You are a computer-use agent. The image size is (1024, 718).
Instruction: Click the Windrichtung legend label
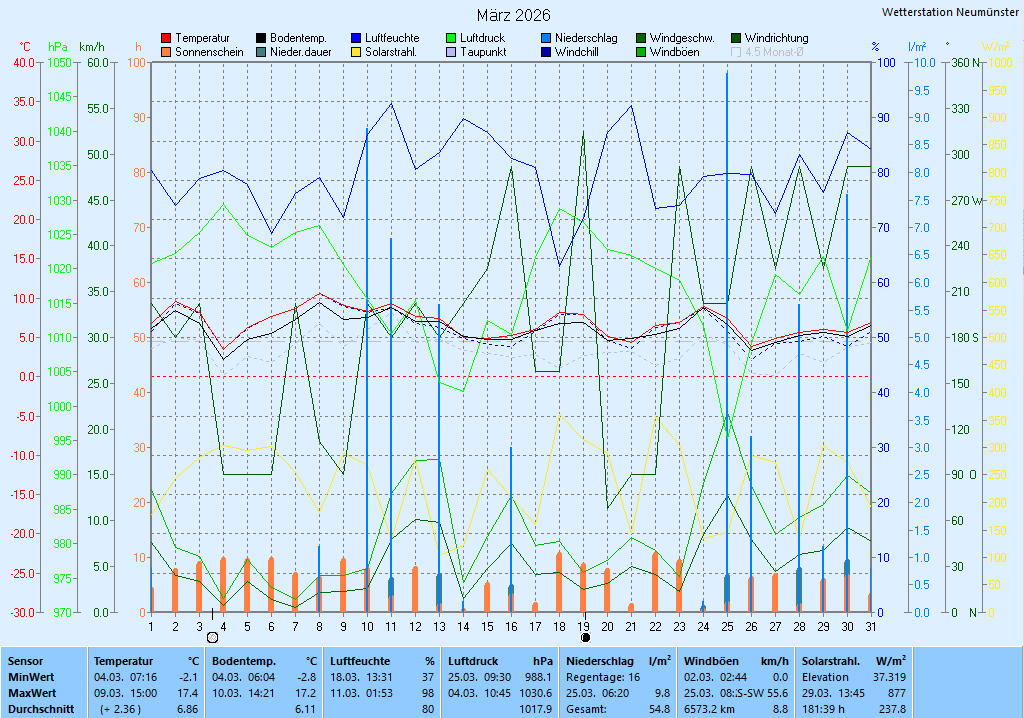point(776,38)
